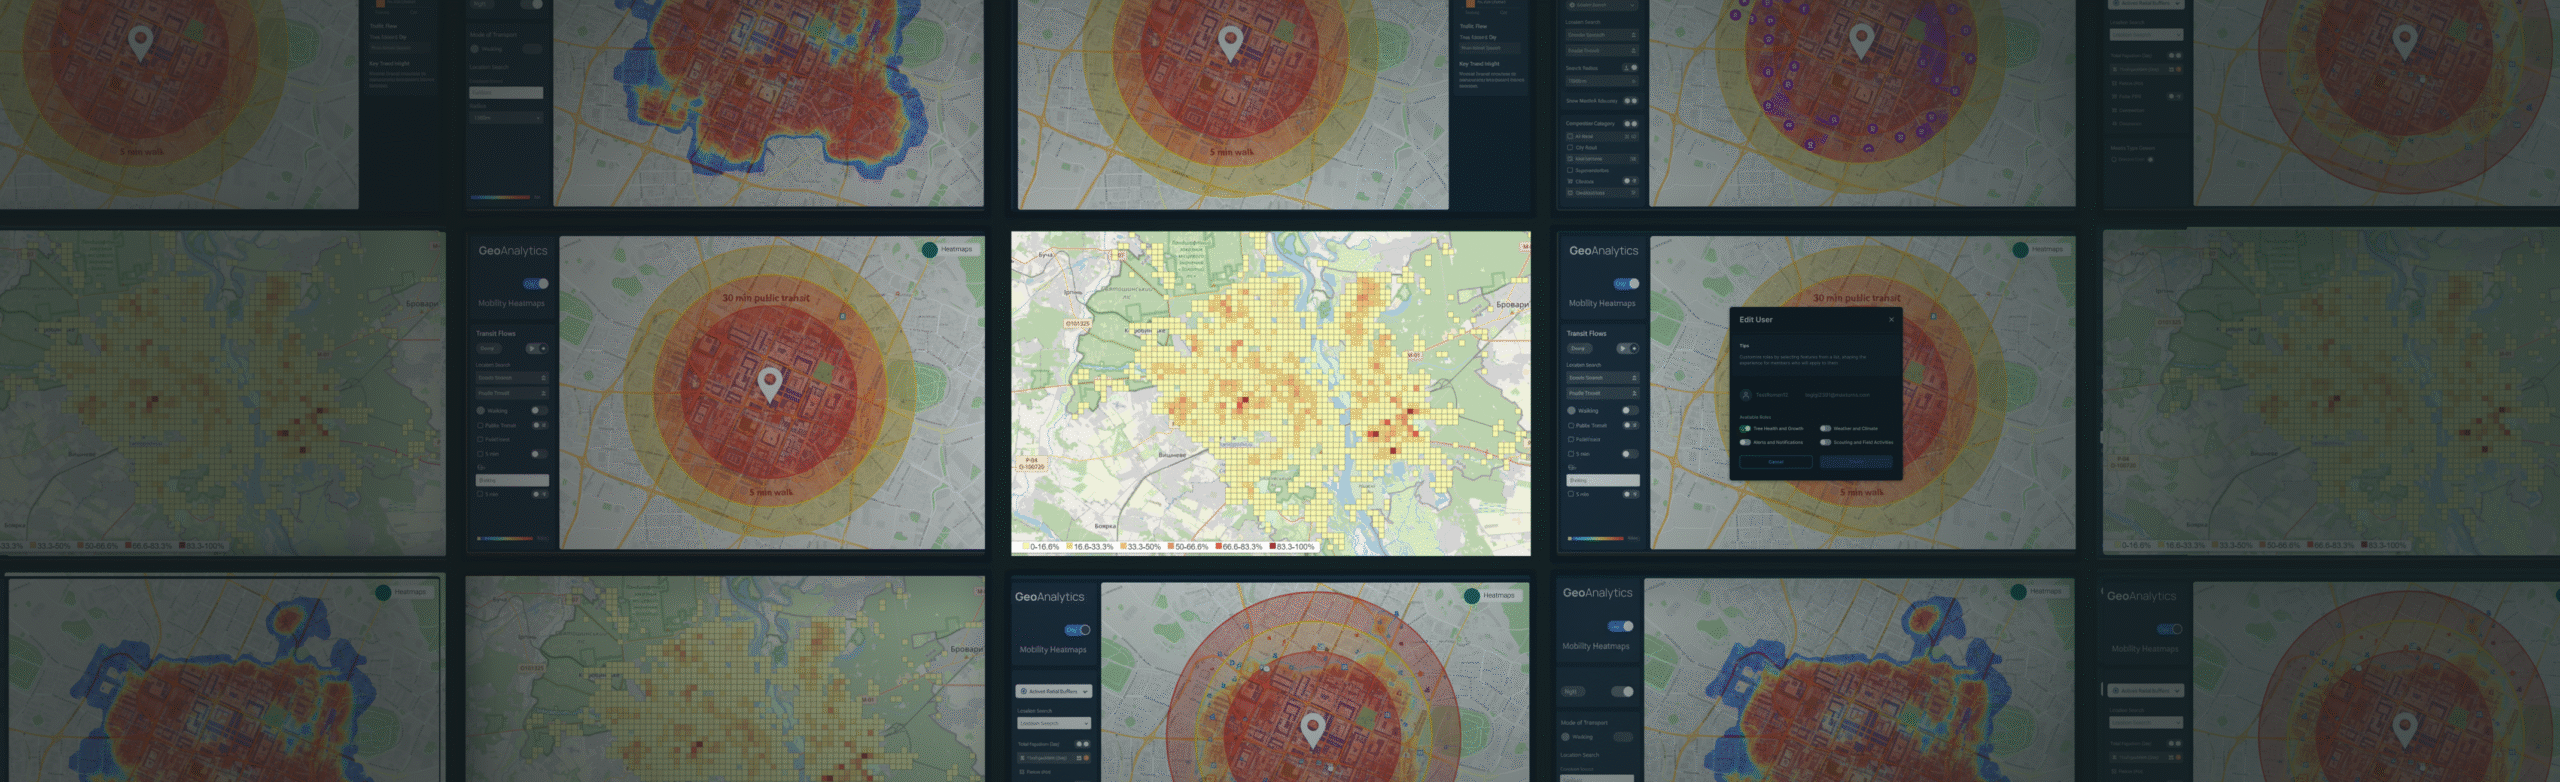This screenshot has height=782, width=2560.
Task: Enable the Tree Health and Growth role
Action: (x=1745, y=428)
